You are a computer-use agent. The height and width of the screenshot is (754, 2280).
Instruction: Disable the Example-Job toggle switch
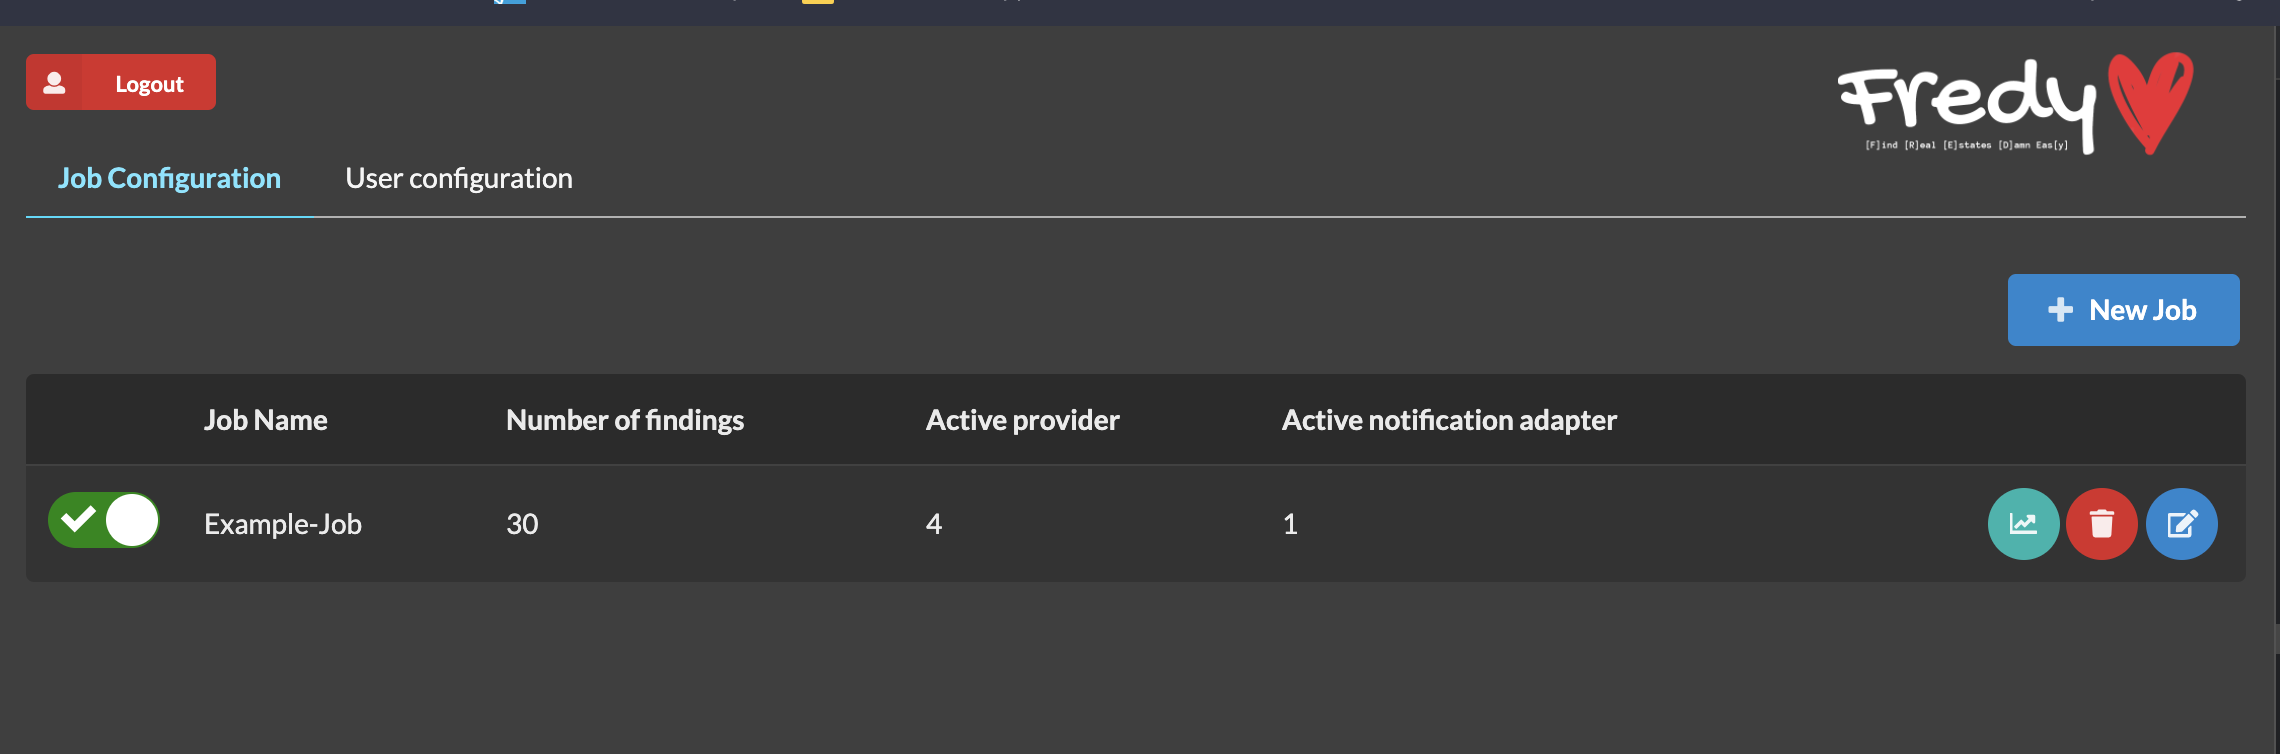coord(104,520)
